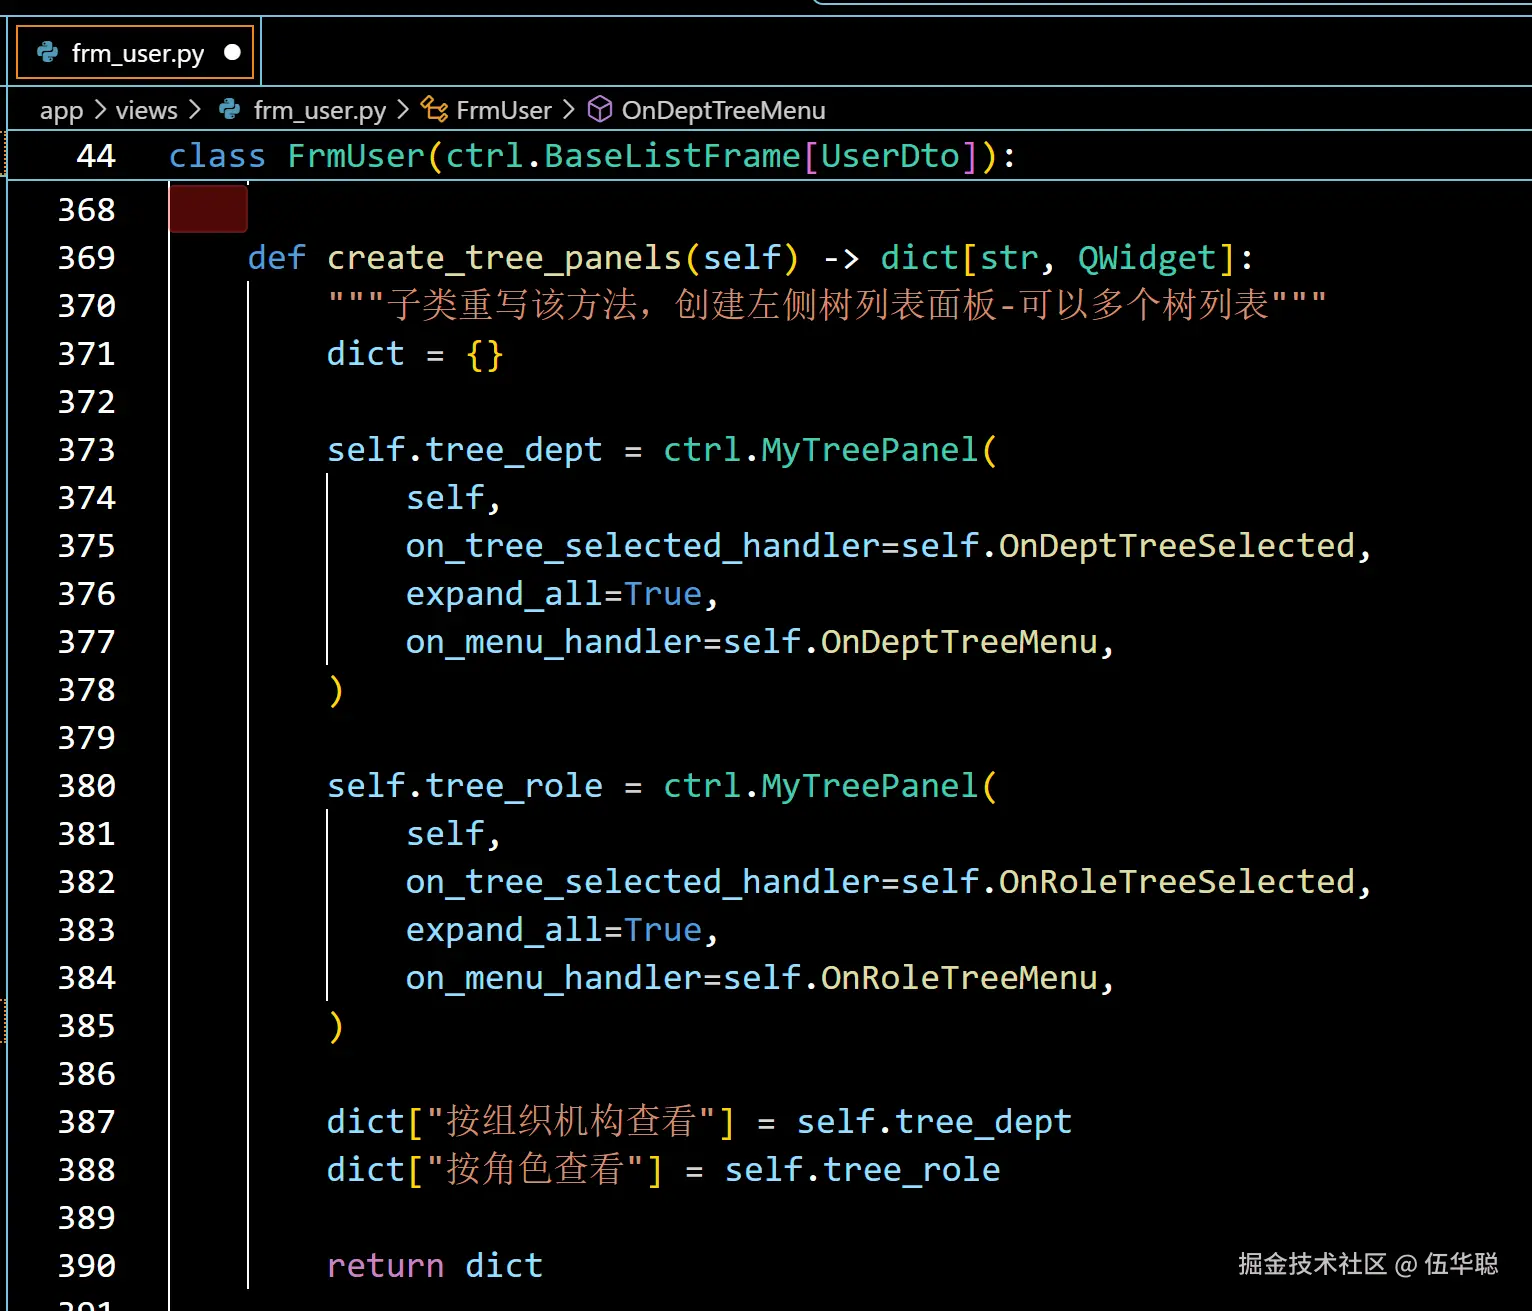The width and height of the screenshot is (1532, 1311).
Task: Click 'BaseListFrame' in the class header
Action: coord(672,156)
